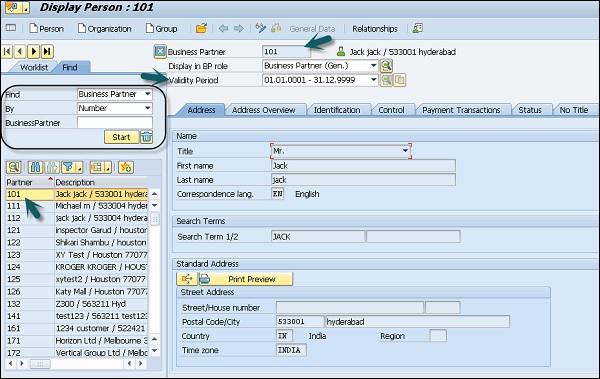Image resolution: width=600 pixels, height=379 pixels.
Task: Close the business partner with X icon
Action: click(160, 51)
